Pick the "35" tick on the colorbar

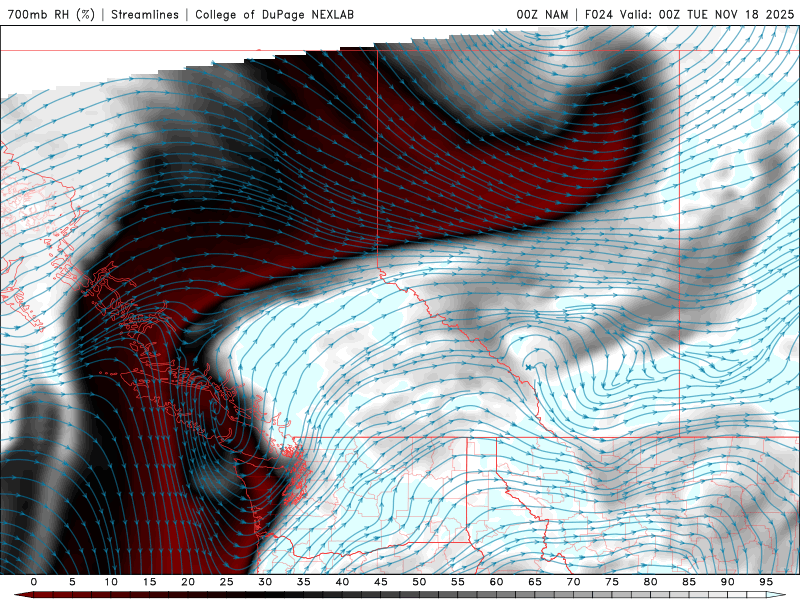coord(304,582)
